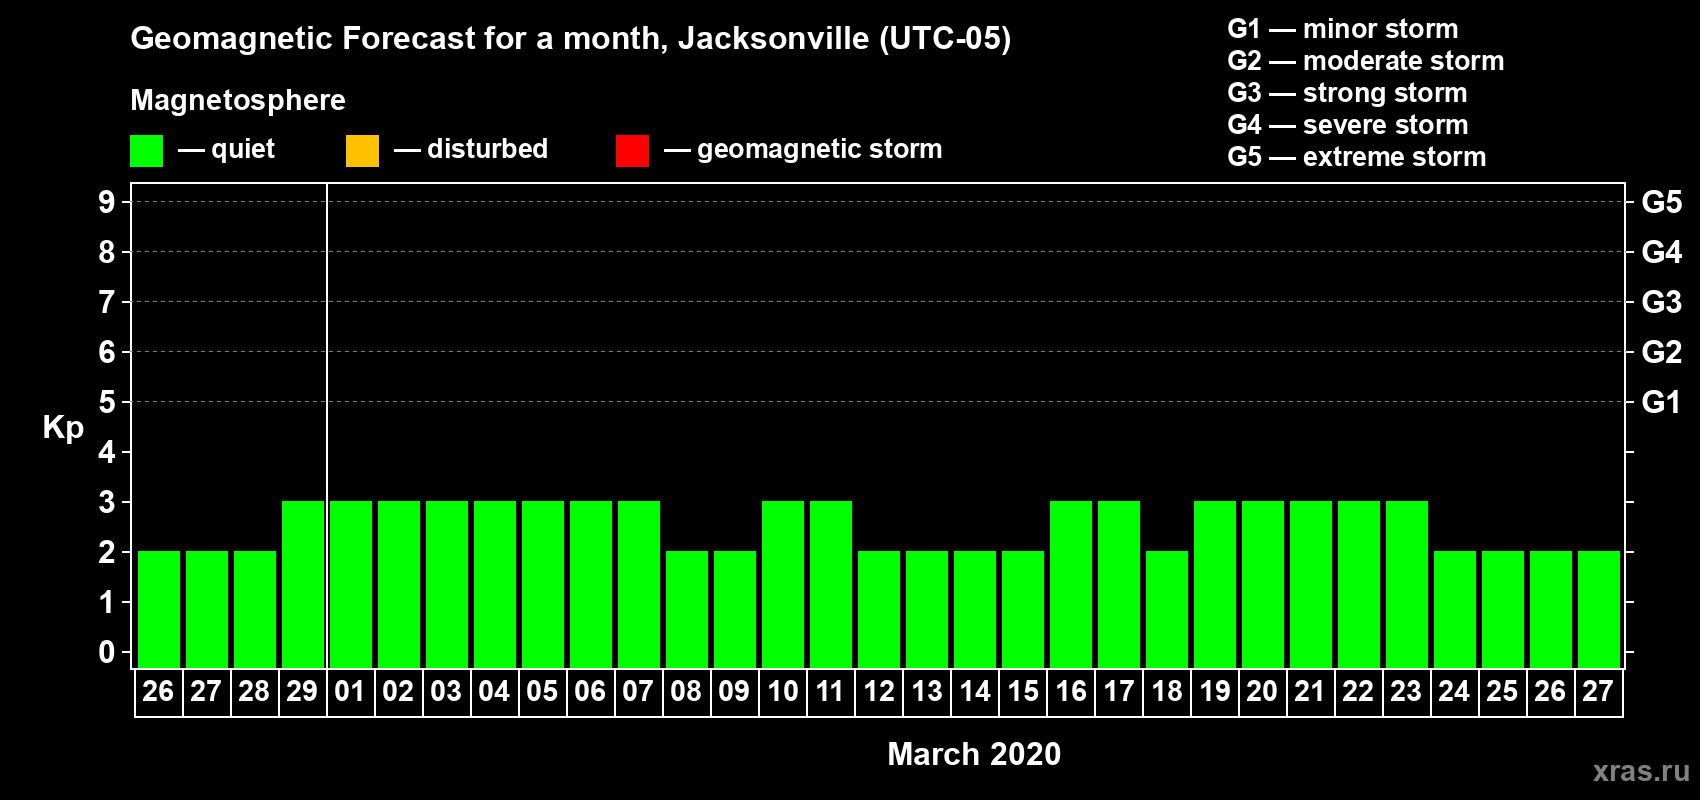1700x800 pixels.
Task: Click the Kp value 9 on the vertical axis
Action: click(x=107, y=202)
